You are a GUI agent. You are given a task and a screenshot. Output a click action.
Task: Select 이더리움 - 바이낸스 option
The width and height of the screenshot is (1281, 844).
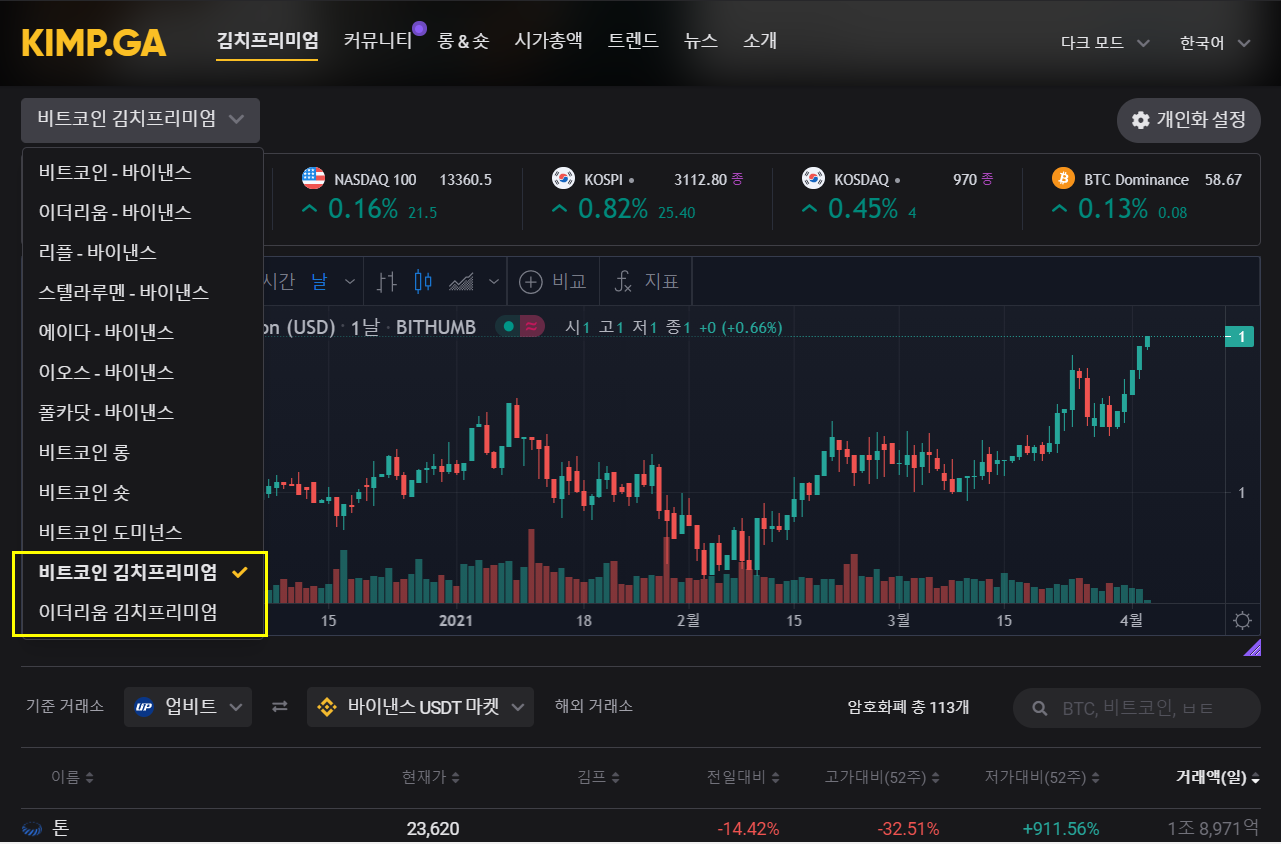(x=142, y=212)
